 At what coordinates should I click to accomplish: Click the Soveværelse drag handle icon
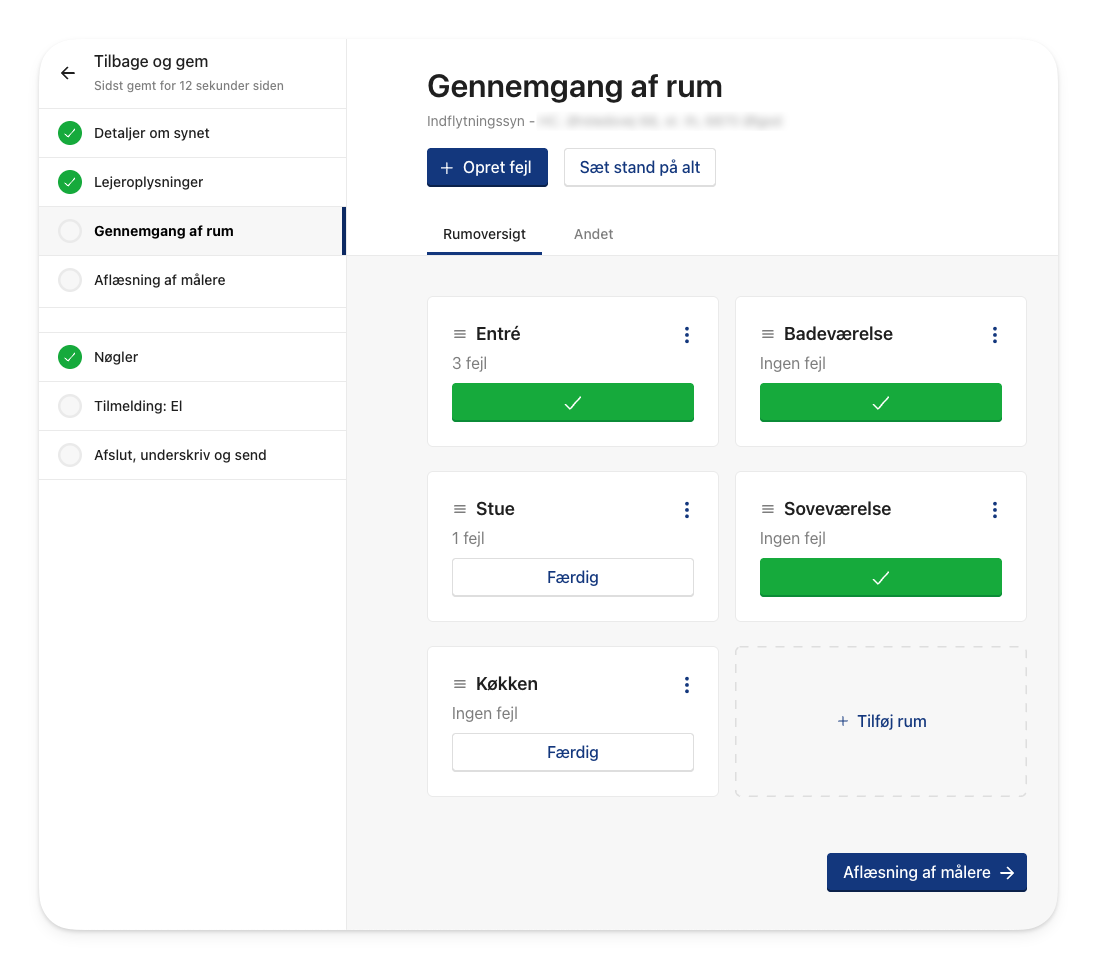pos(767,509)
